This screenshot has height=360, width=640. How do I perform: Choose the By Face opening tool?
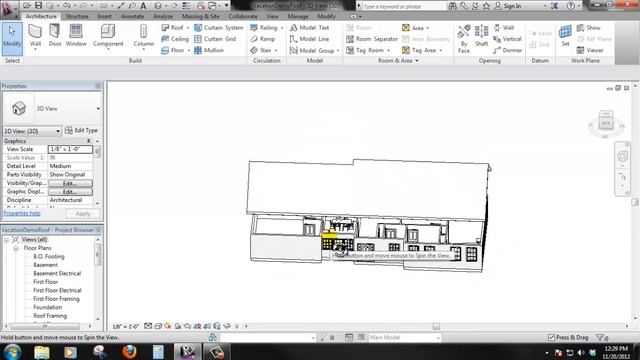[464, 39]
